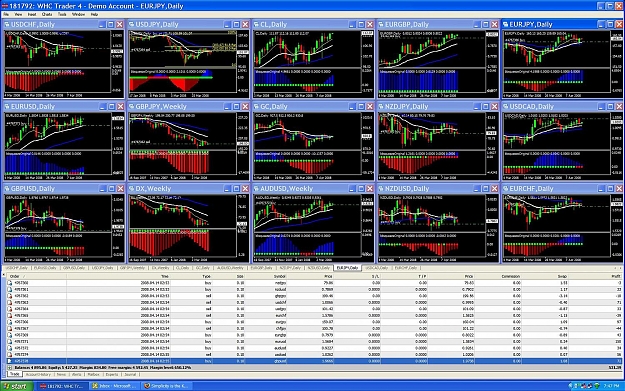Click the order icon of the audusd buy trade
Image resolution: width=625 pixels, height=391 pixels.
10,348
